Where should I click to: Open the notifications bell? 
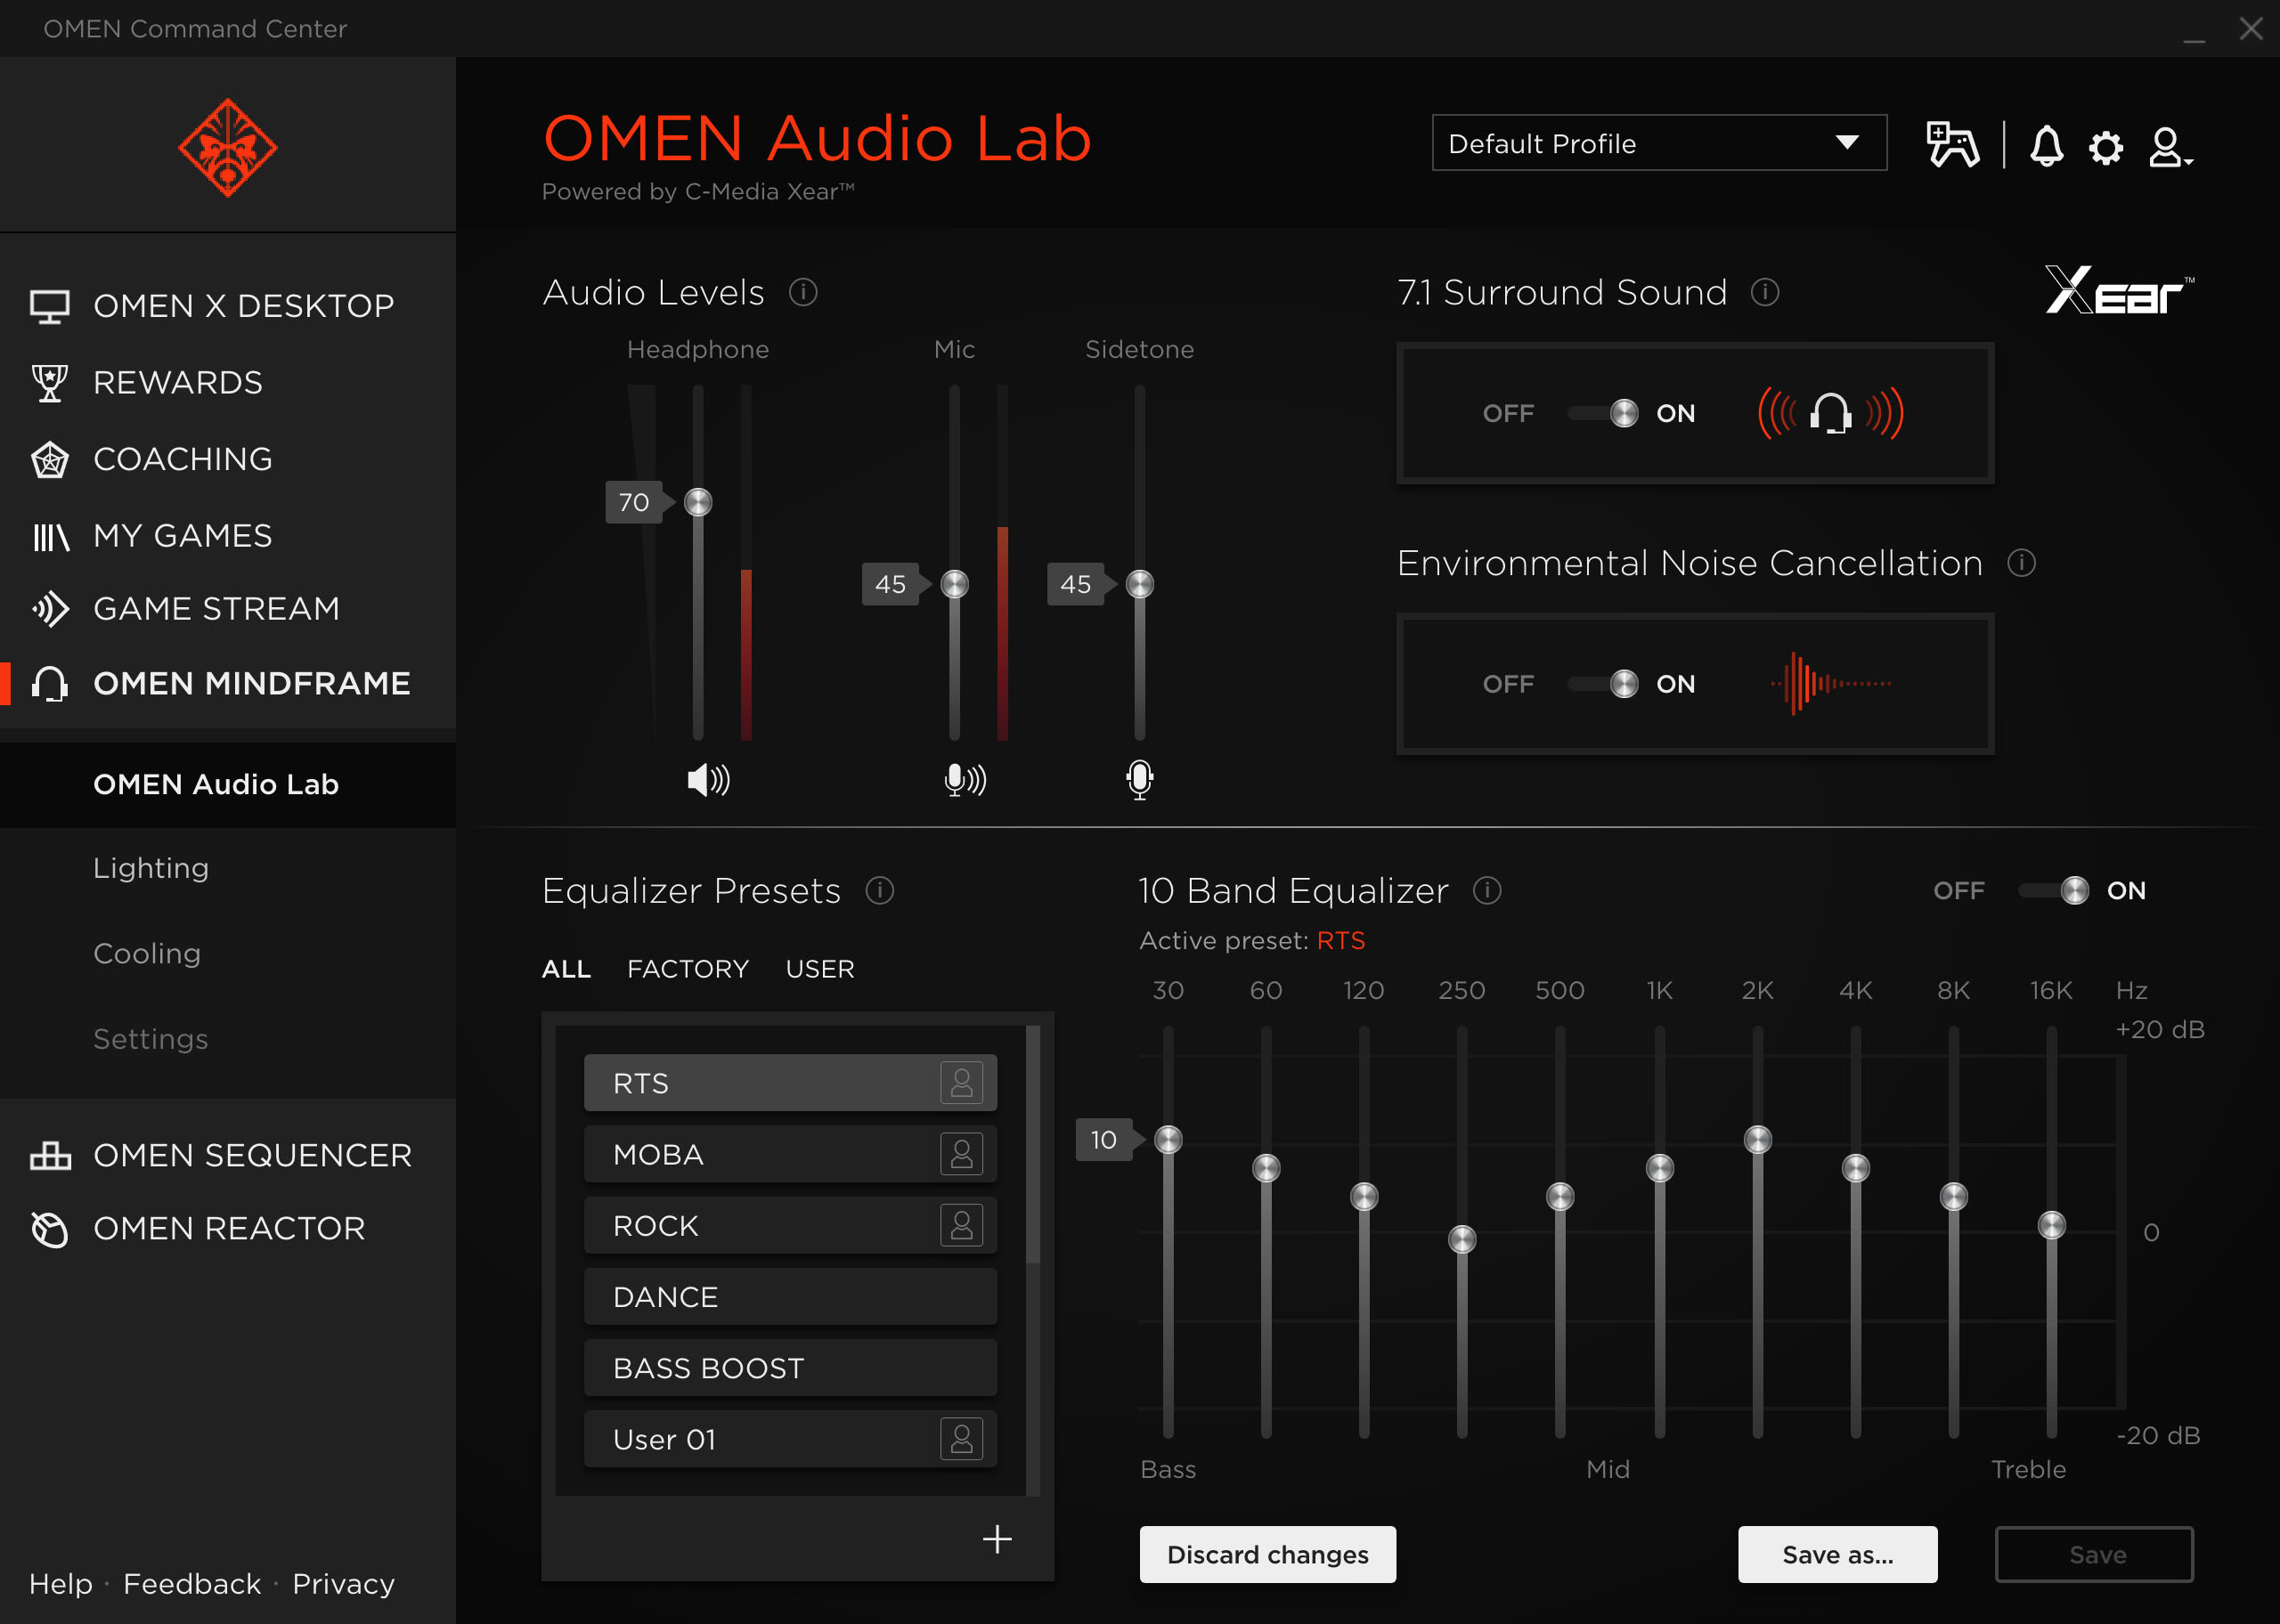coord(2046,146)
